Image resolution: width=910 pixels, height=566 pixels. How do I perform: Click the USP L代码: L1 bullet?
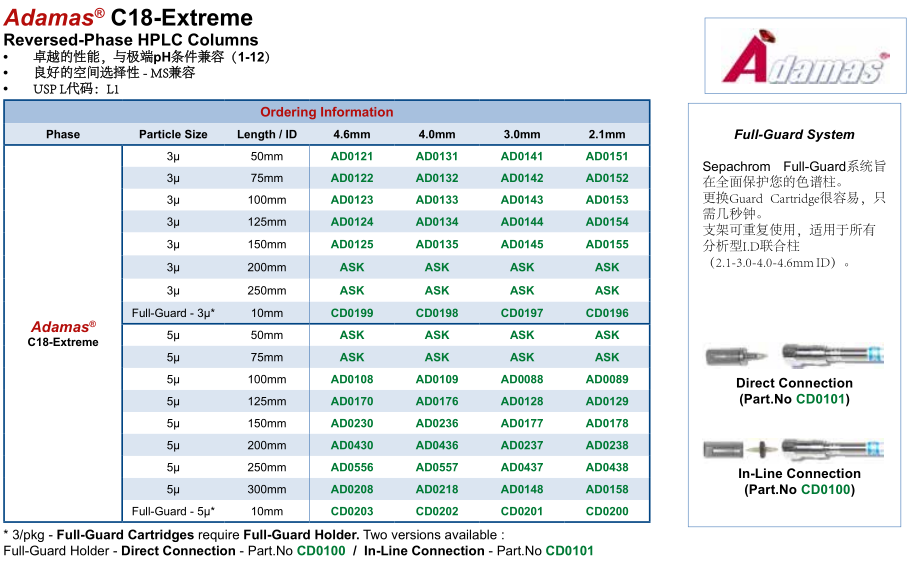76,89
